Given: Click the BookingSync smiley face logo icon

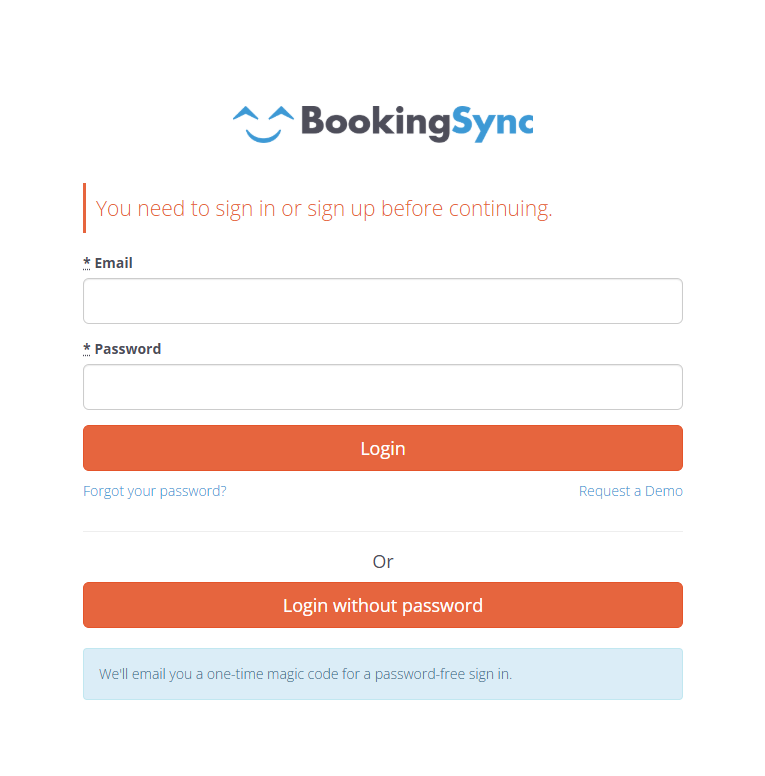Looking at the screenshot, I should 263,124.
